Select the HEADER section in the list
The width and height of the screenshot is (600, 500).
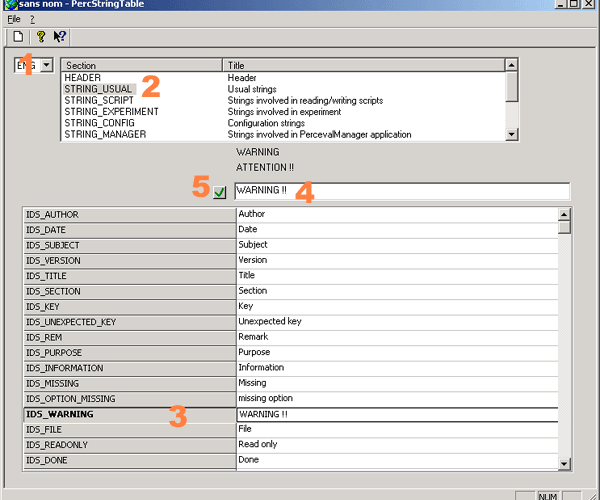[x=82, y=77]
